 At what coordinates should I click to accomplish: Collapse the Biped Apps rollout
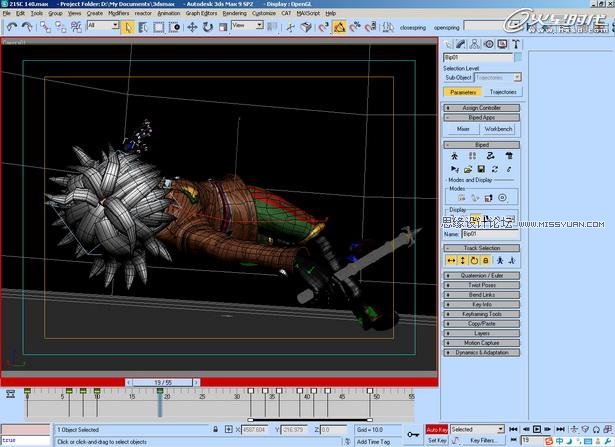coord(482,118)
